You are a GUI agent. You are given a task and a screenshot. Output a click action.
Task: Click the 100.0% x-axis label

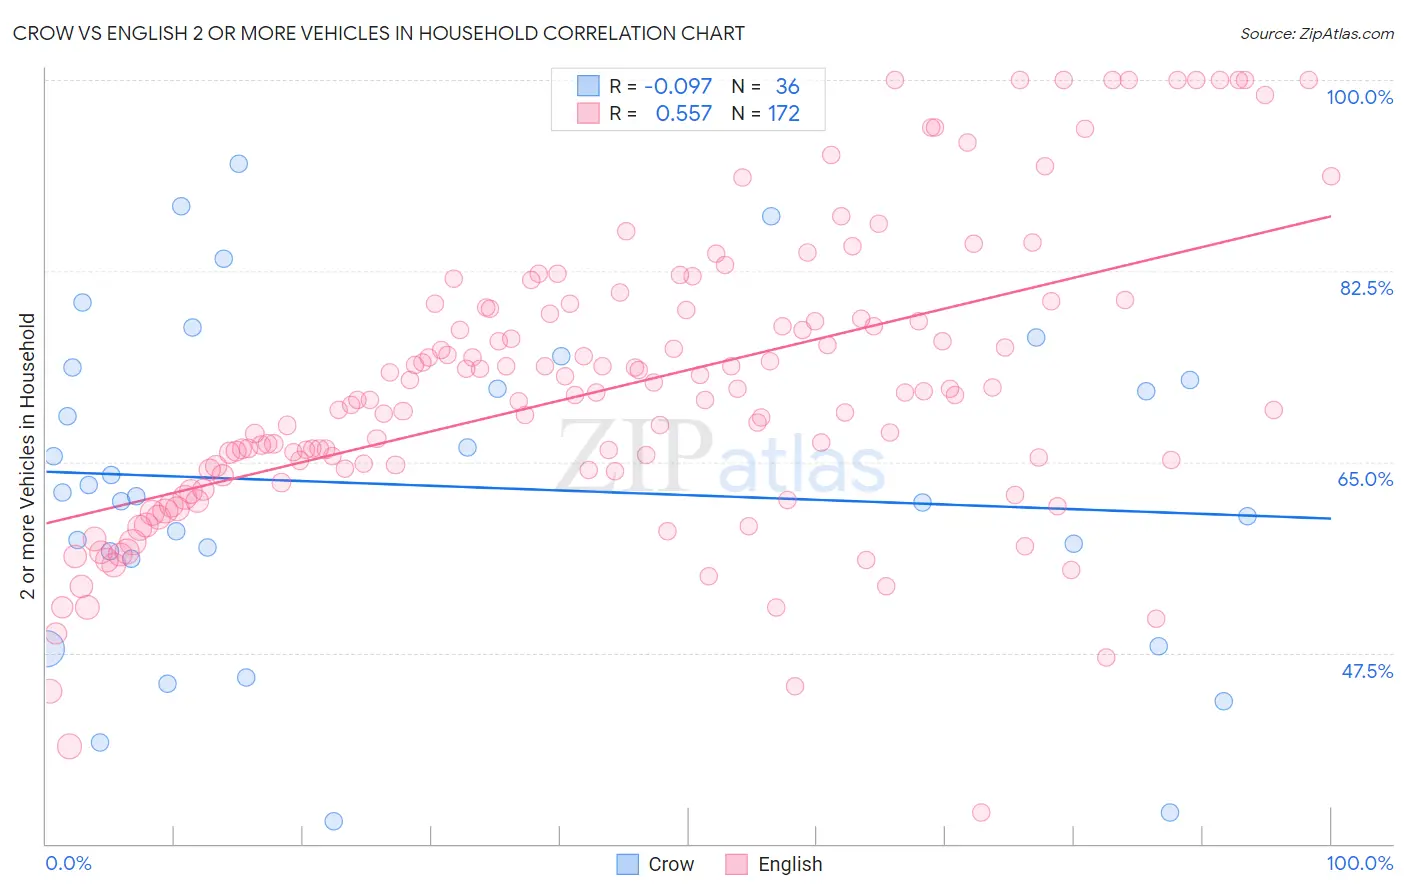(x=1360, y=863)
